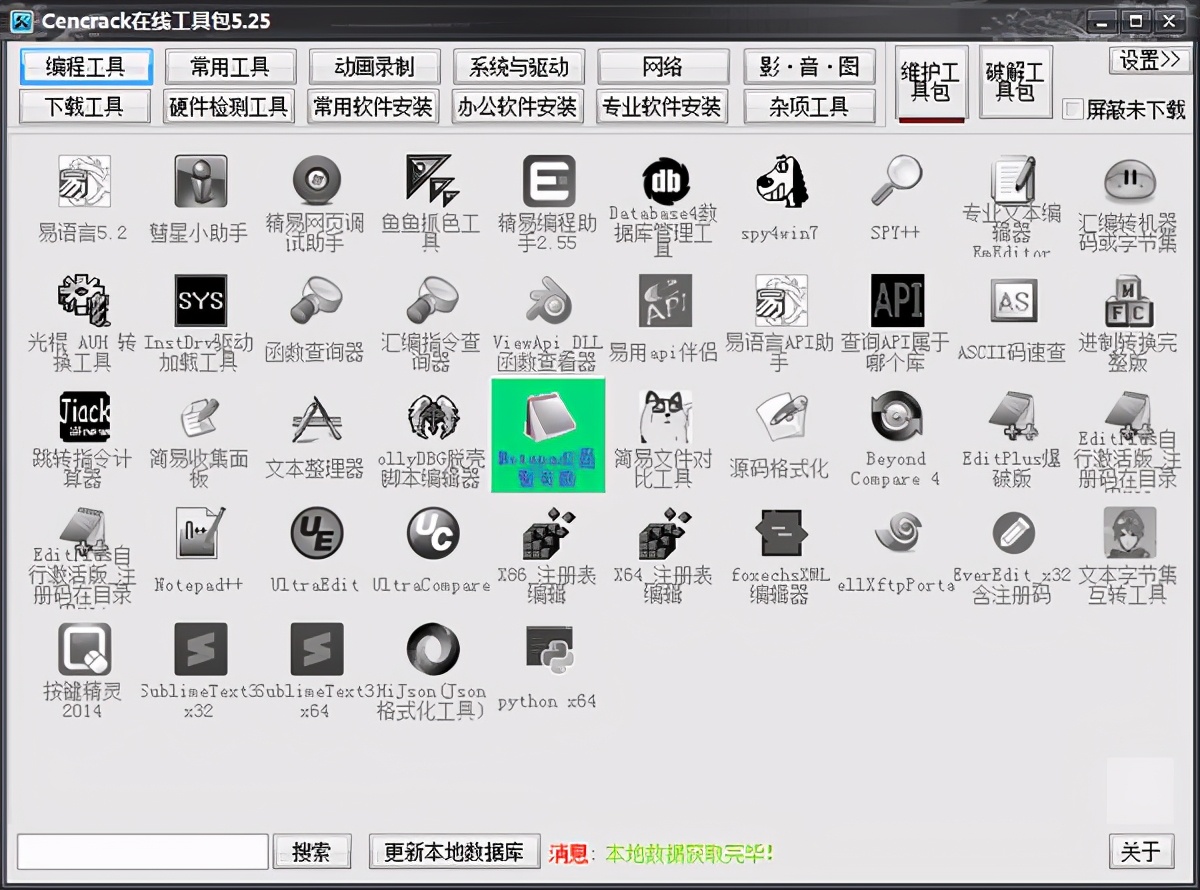Select the Database4 database manager icon
This screenshot has height=890, width=1200.
pos(664,182)
